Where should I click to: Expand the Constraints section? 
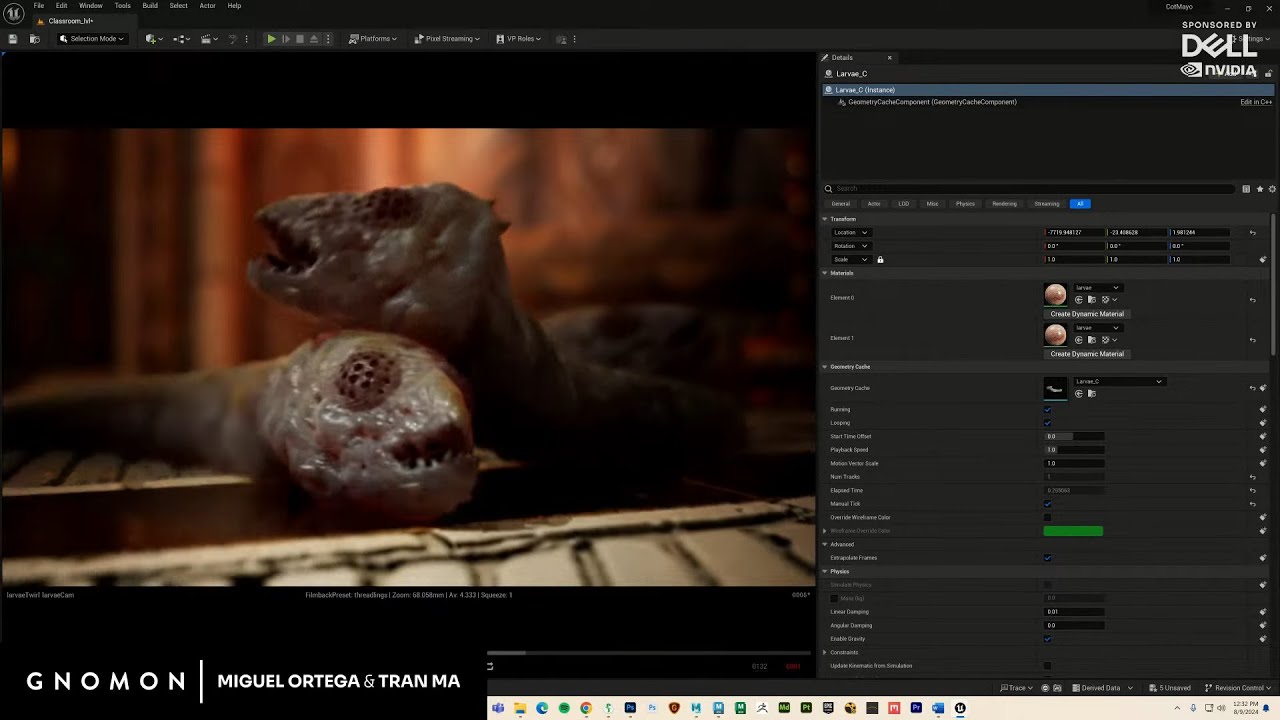[x=825, y=652]
